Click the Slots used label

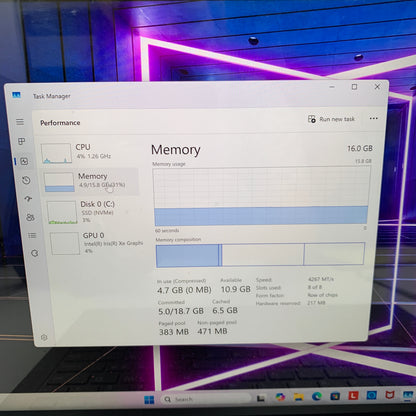point(268,288)
